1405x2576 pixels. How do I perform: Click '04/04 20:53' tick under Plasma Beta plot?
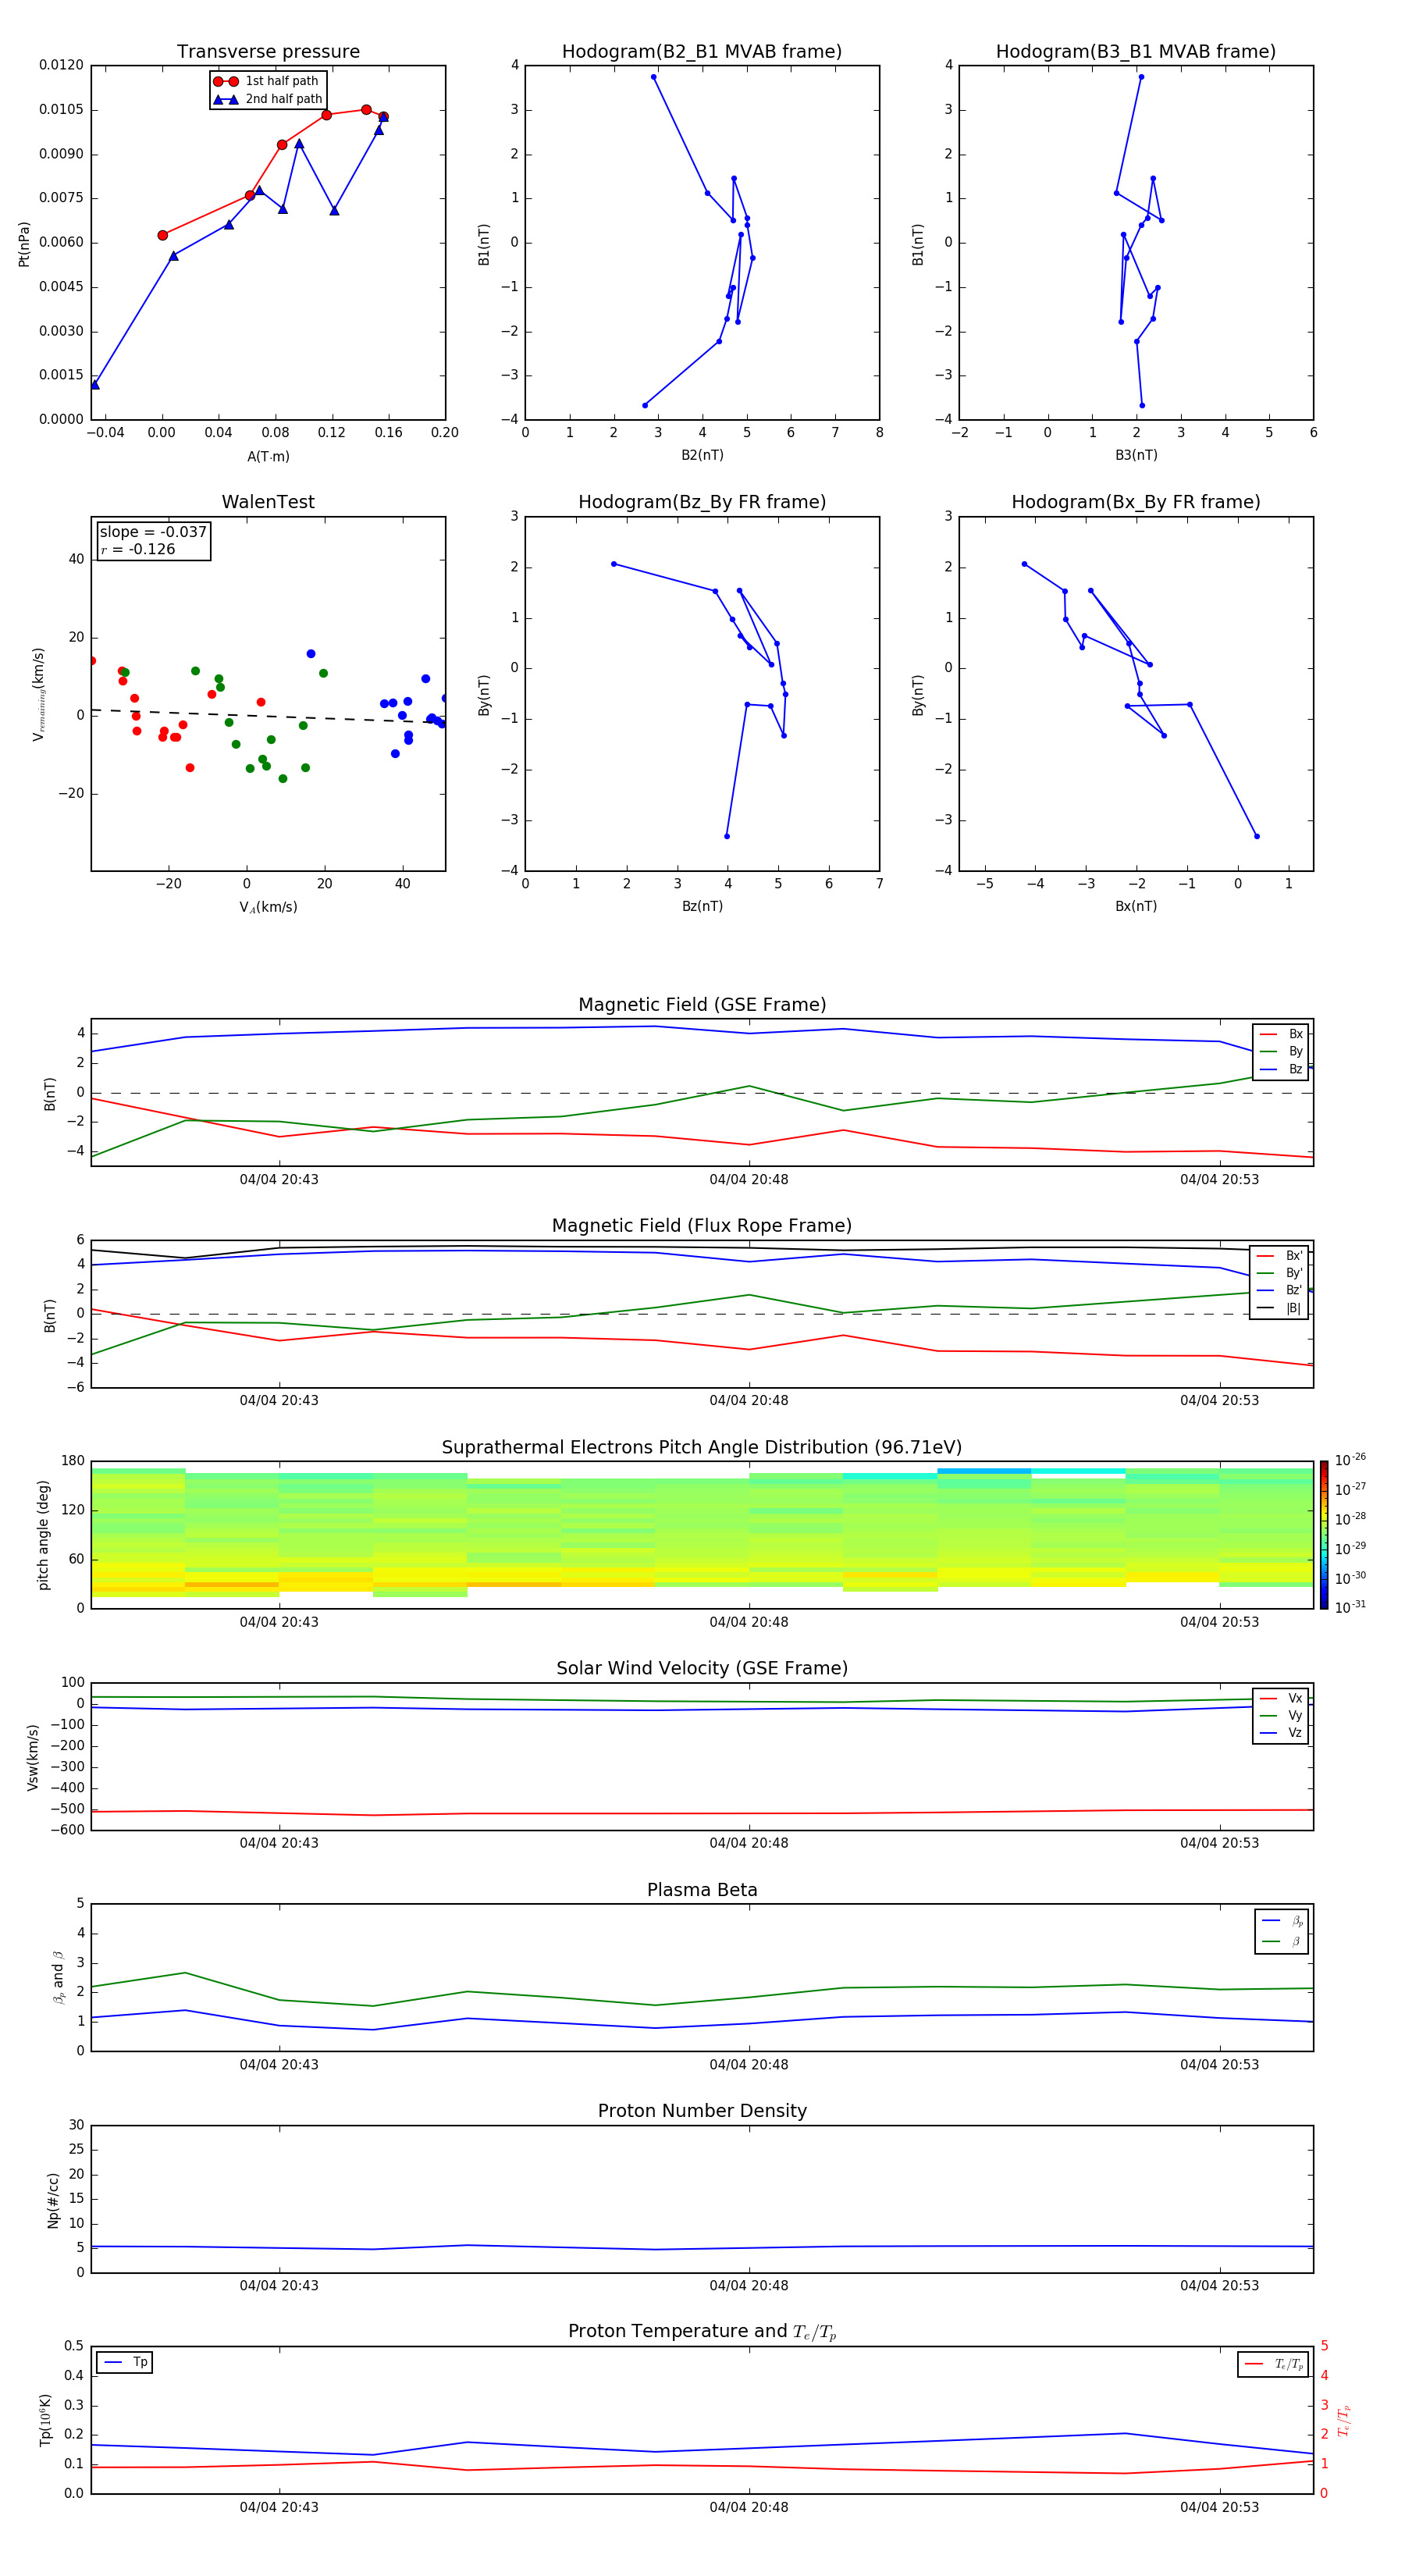pos(1219,2064)
